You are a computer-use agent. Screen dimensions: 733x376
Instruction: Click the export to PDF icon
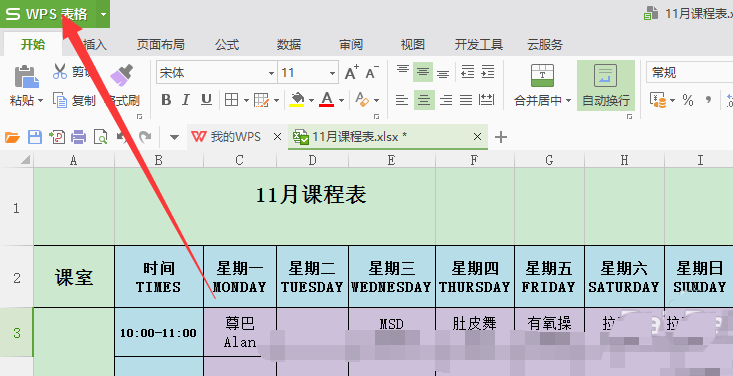pos(57,137)
